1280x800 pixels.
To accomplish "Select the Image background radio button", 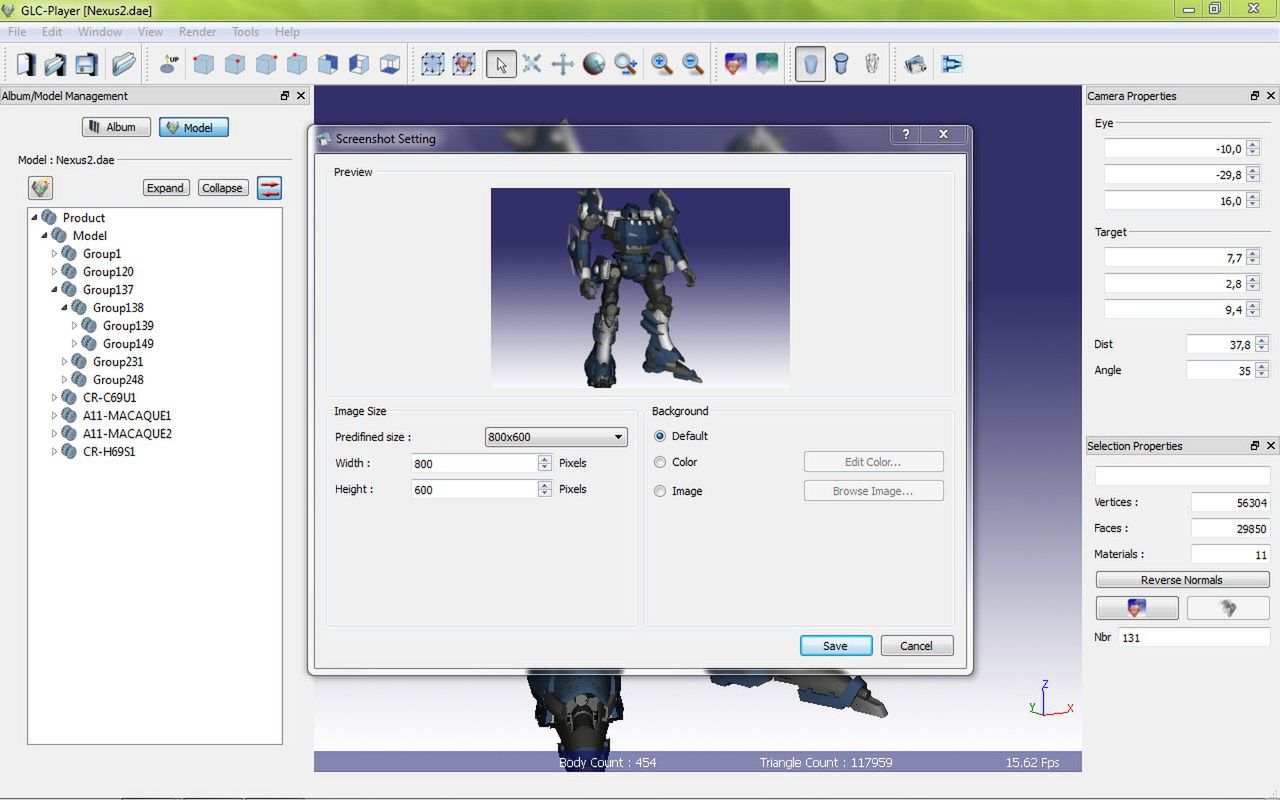I will (660, 491).
